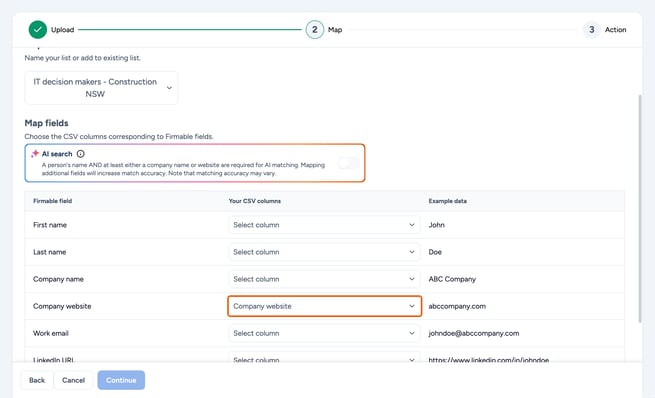
Task: Click the Continue button
Action: tap(121, 380)
